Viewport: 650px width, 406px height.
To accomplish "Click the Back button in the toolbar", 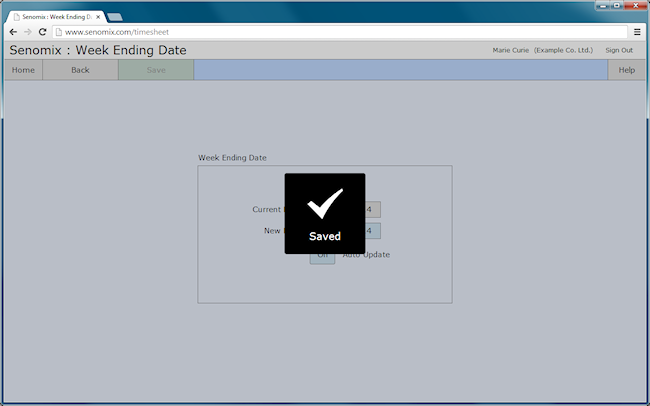I will click(80, 70).
